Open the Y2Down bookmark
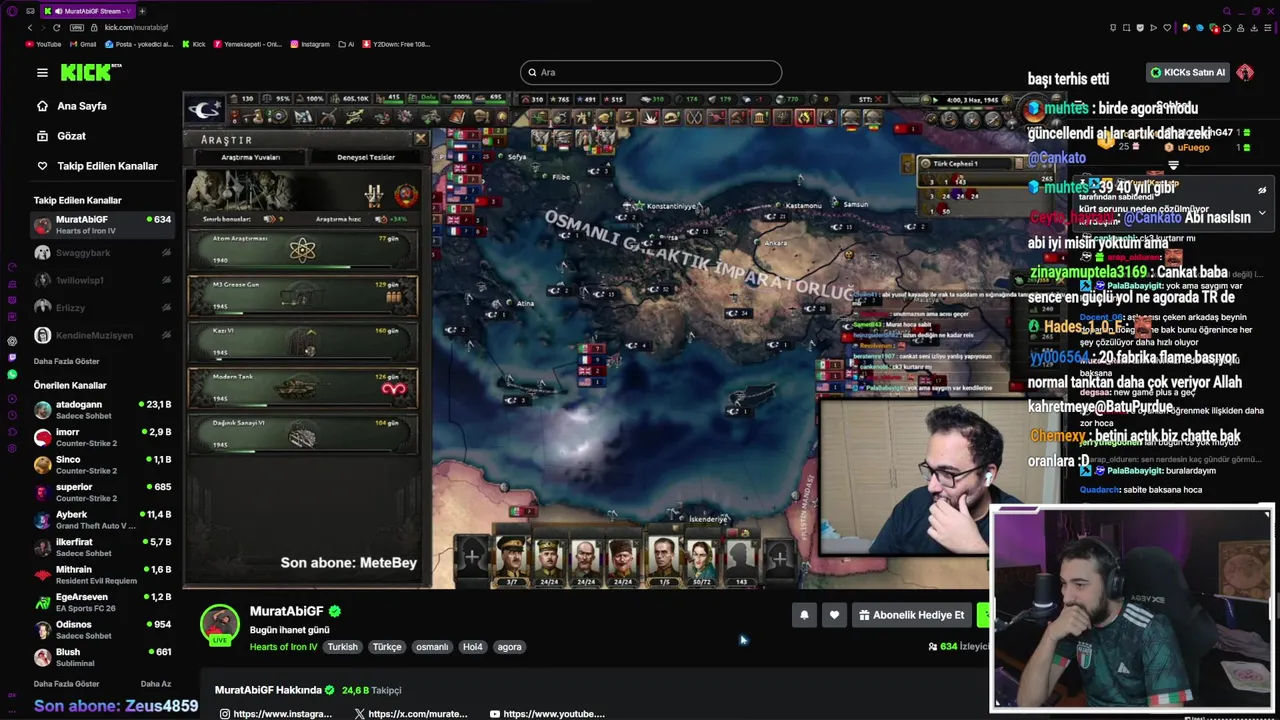The image size is (1280, 720). pos(397,44)
